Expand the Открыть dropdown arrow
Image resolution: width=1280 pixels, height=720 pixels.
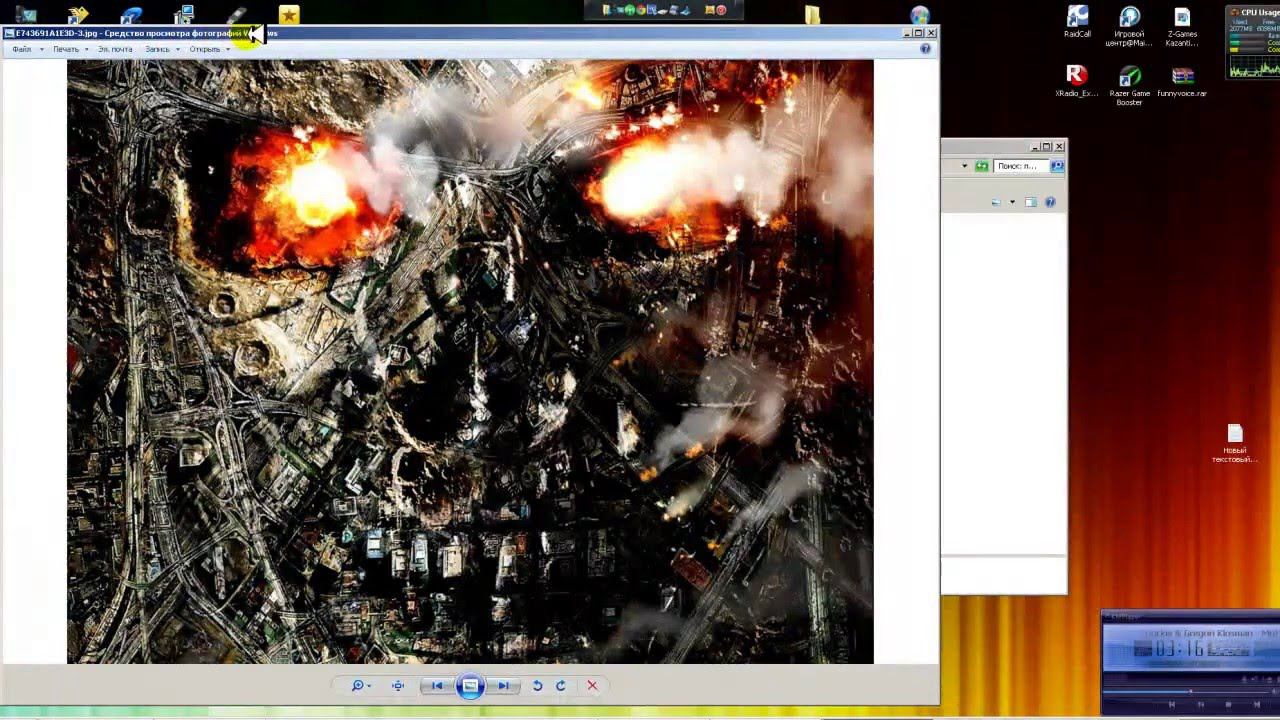228,49
